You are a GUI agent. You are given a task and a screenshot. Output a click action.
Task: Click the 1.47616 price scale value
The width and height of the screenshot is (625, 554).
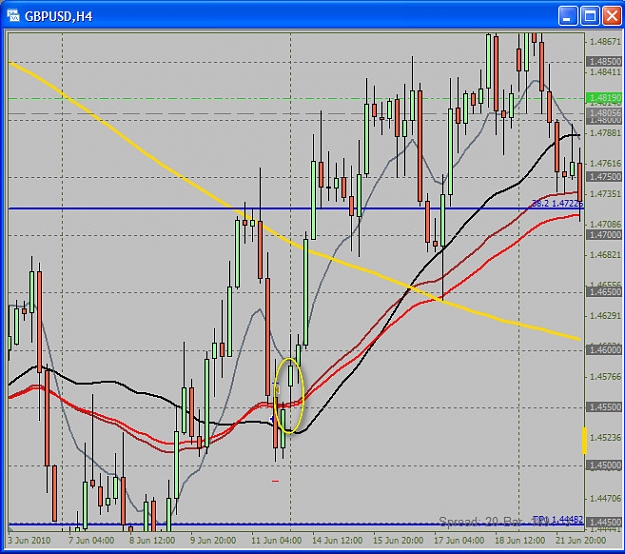coord(605,163)
